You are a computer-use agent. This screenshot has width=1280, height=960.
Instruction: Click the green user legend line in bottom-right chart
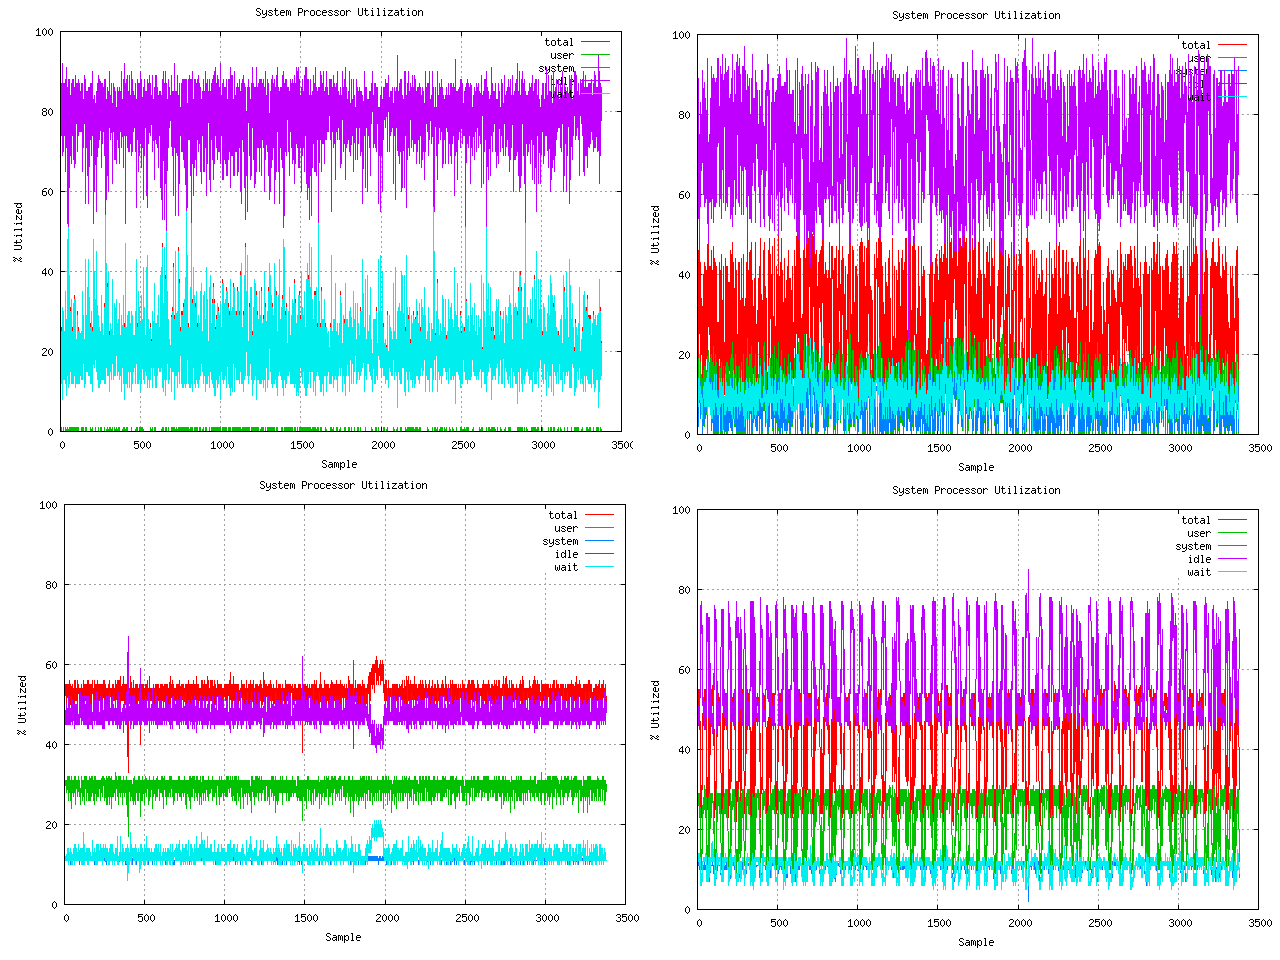tap(1231, 533)
